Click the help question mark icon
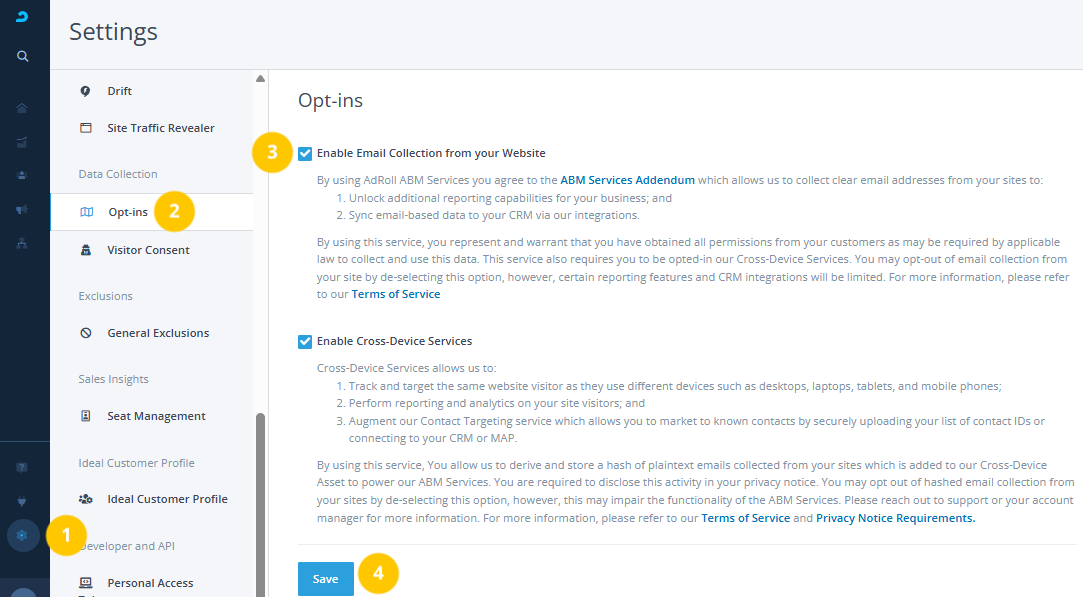This screenshot has width=1083, height=597. point(22,467)
